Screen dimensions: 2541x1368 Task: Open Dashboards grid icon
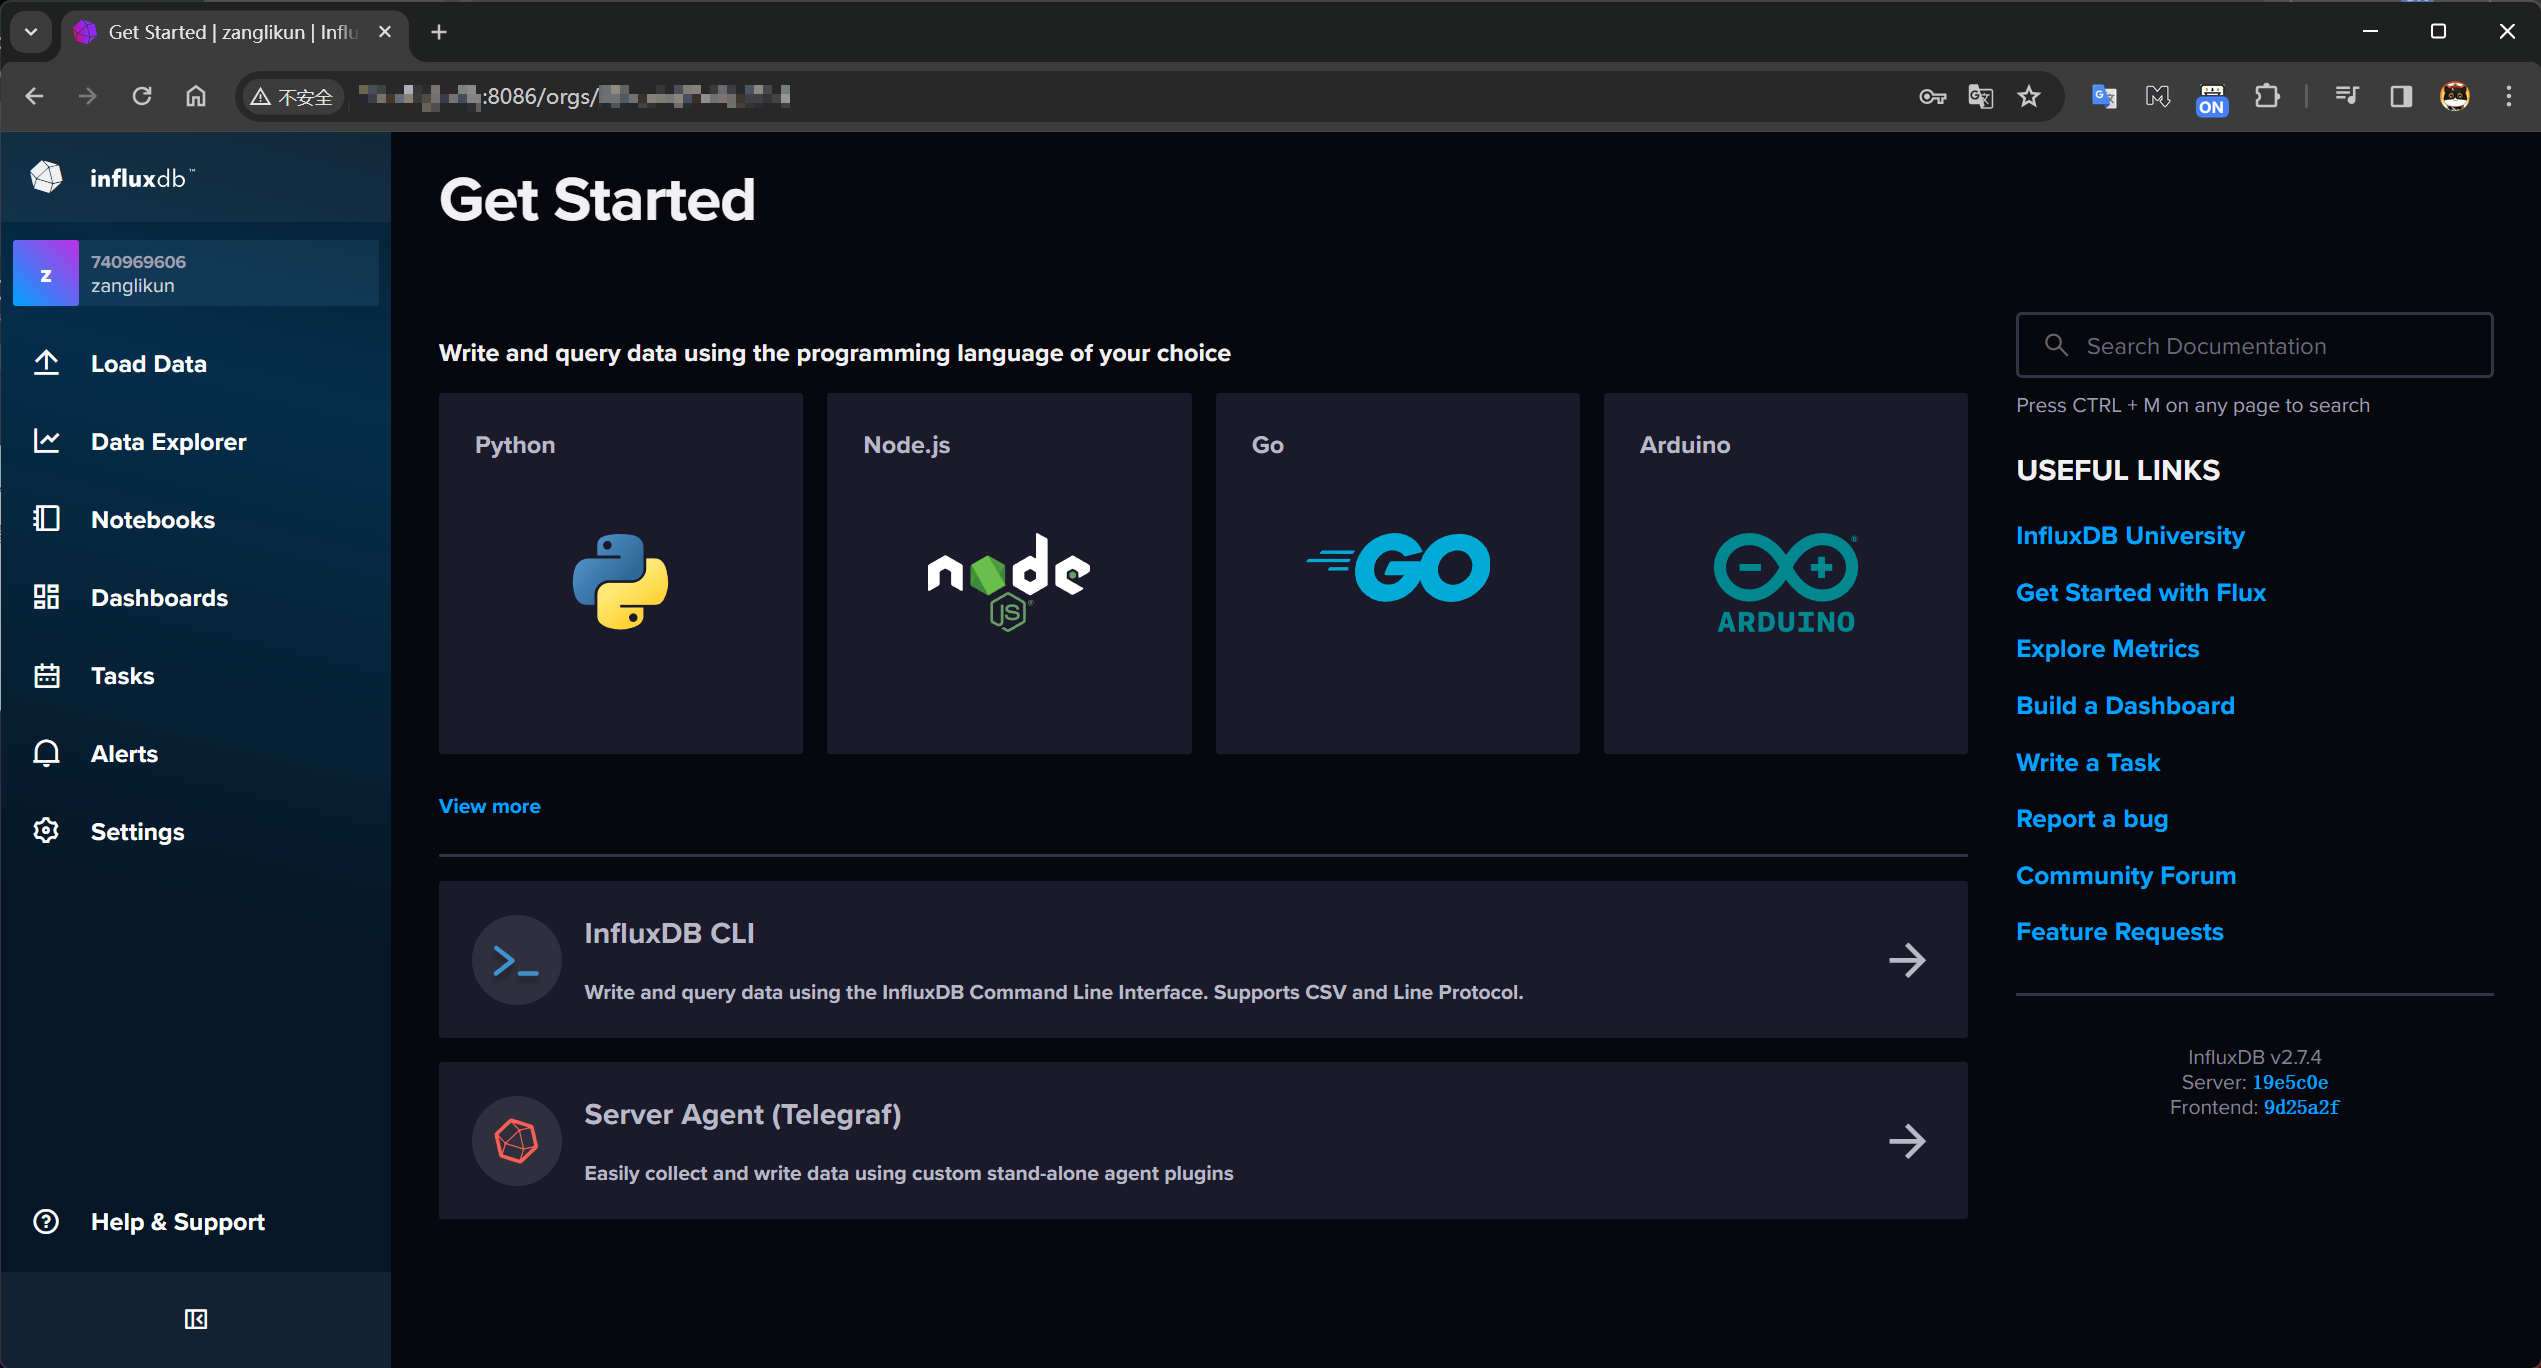click(46, 597)
